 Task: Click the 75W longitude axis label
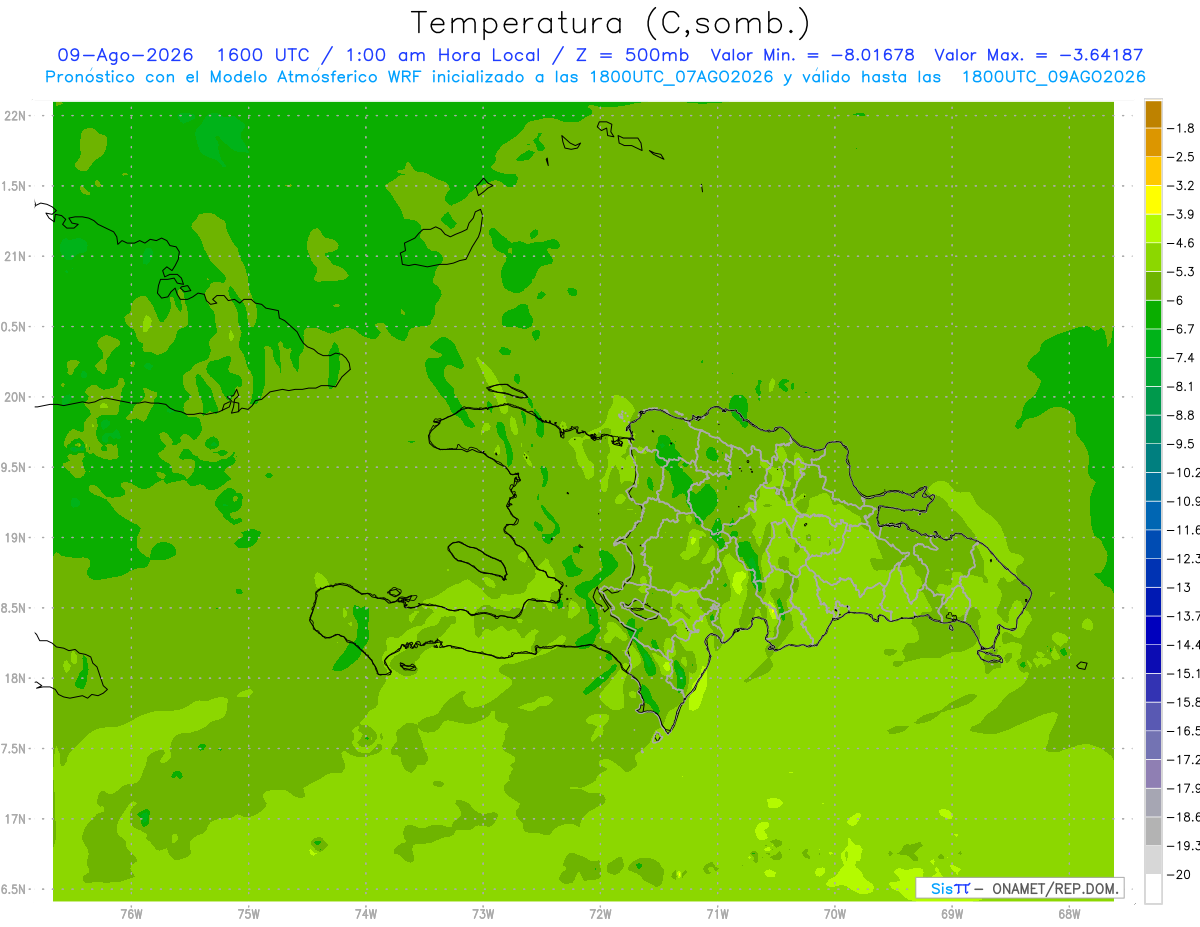pos(249,914)
